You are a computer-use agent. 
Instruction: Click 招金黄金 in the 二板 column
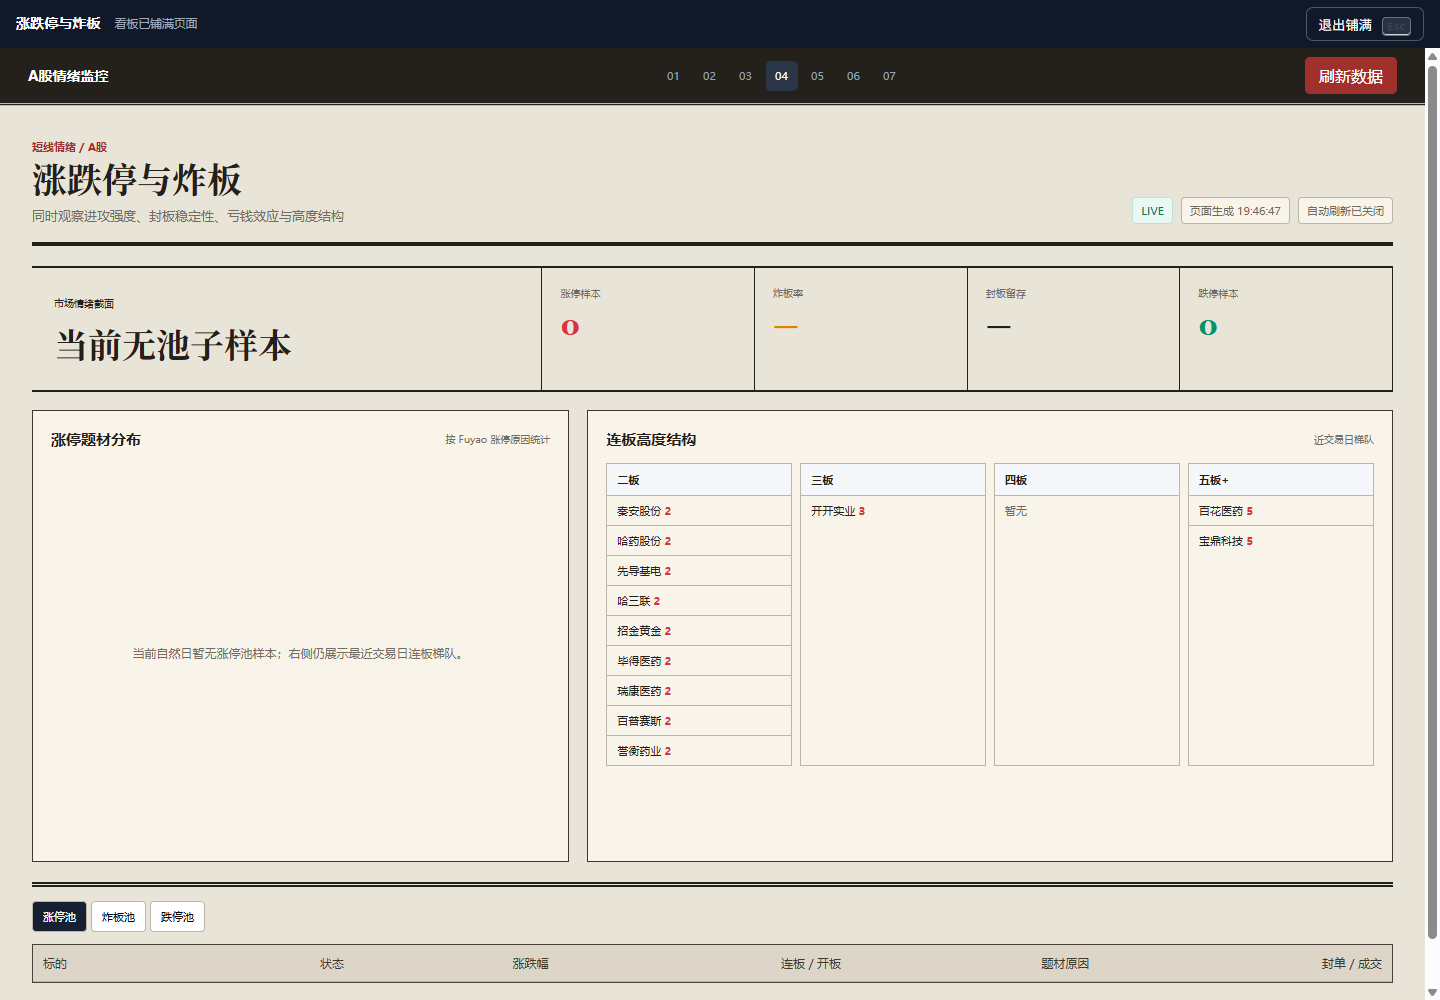point(699,631)
